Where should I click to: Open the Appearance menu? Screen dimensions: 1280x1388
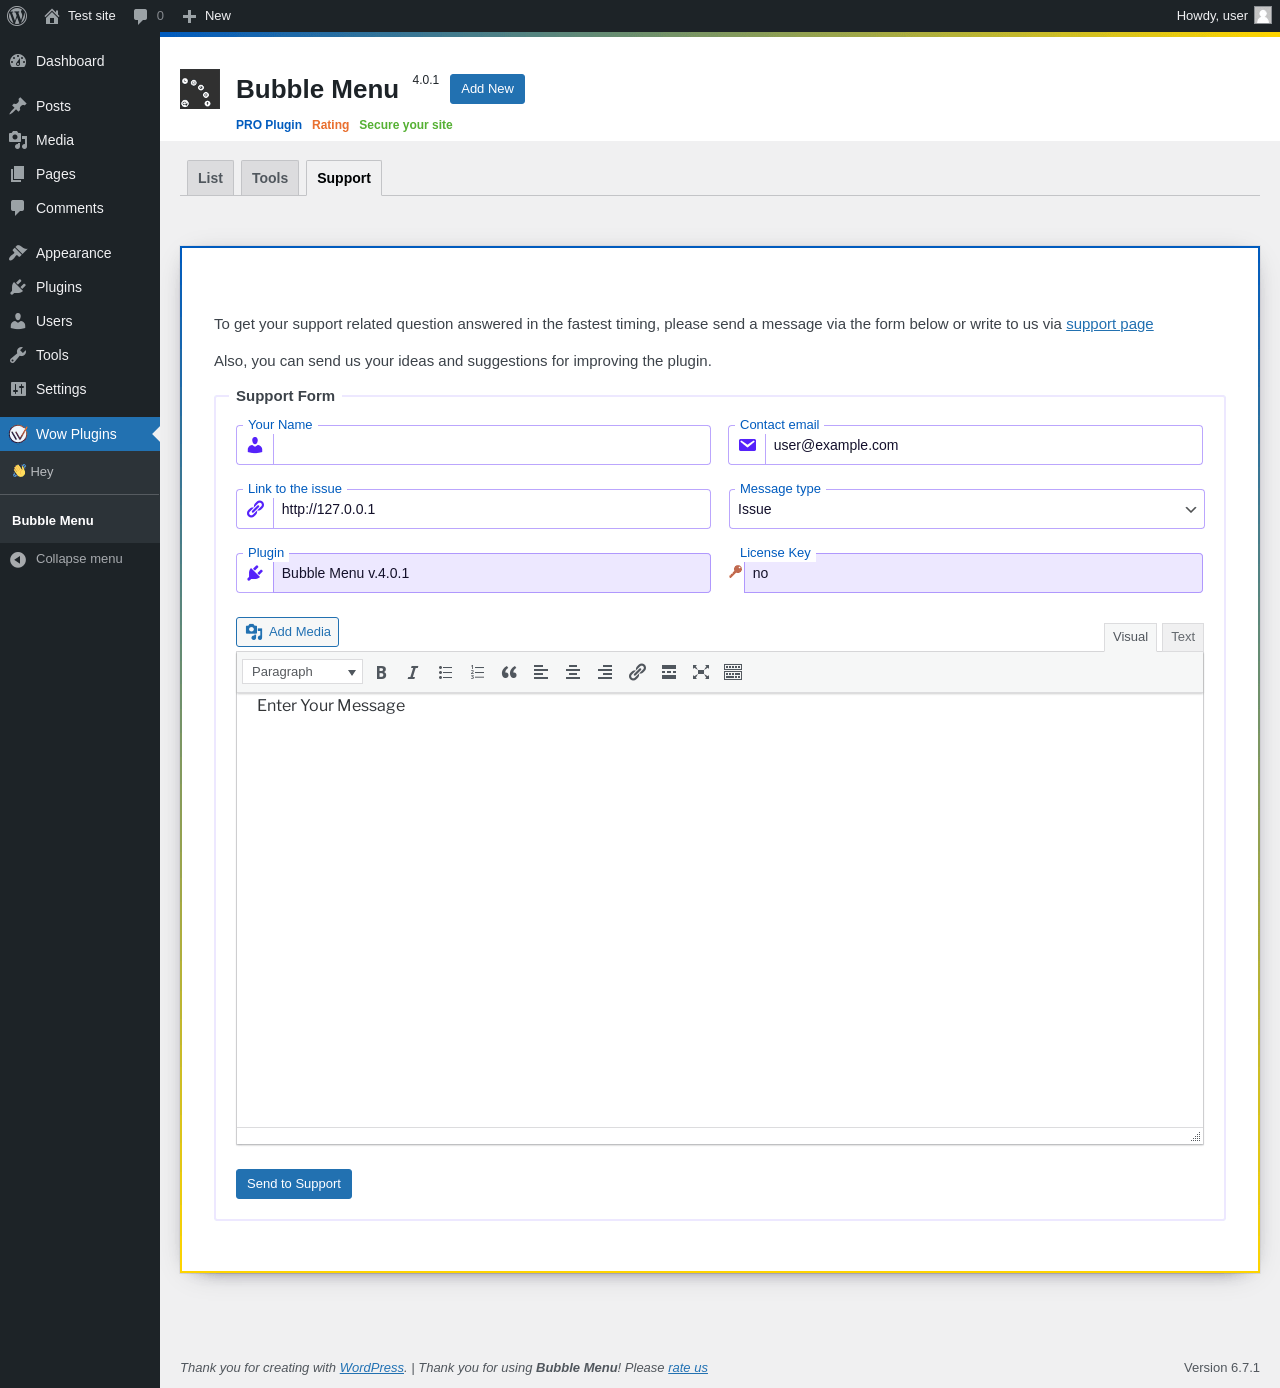(80, 253)
